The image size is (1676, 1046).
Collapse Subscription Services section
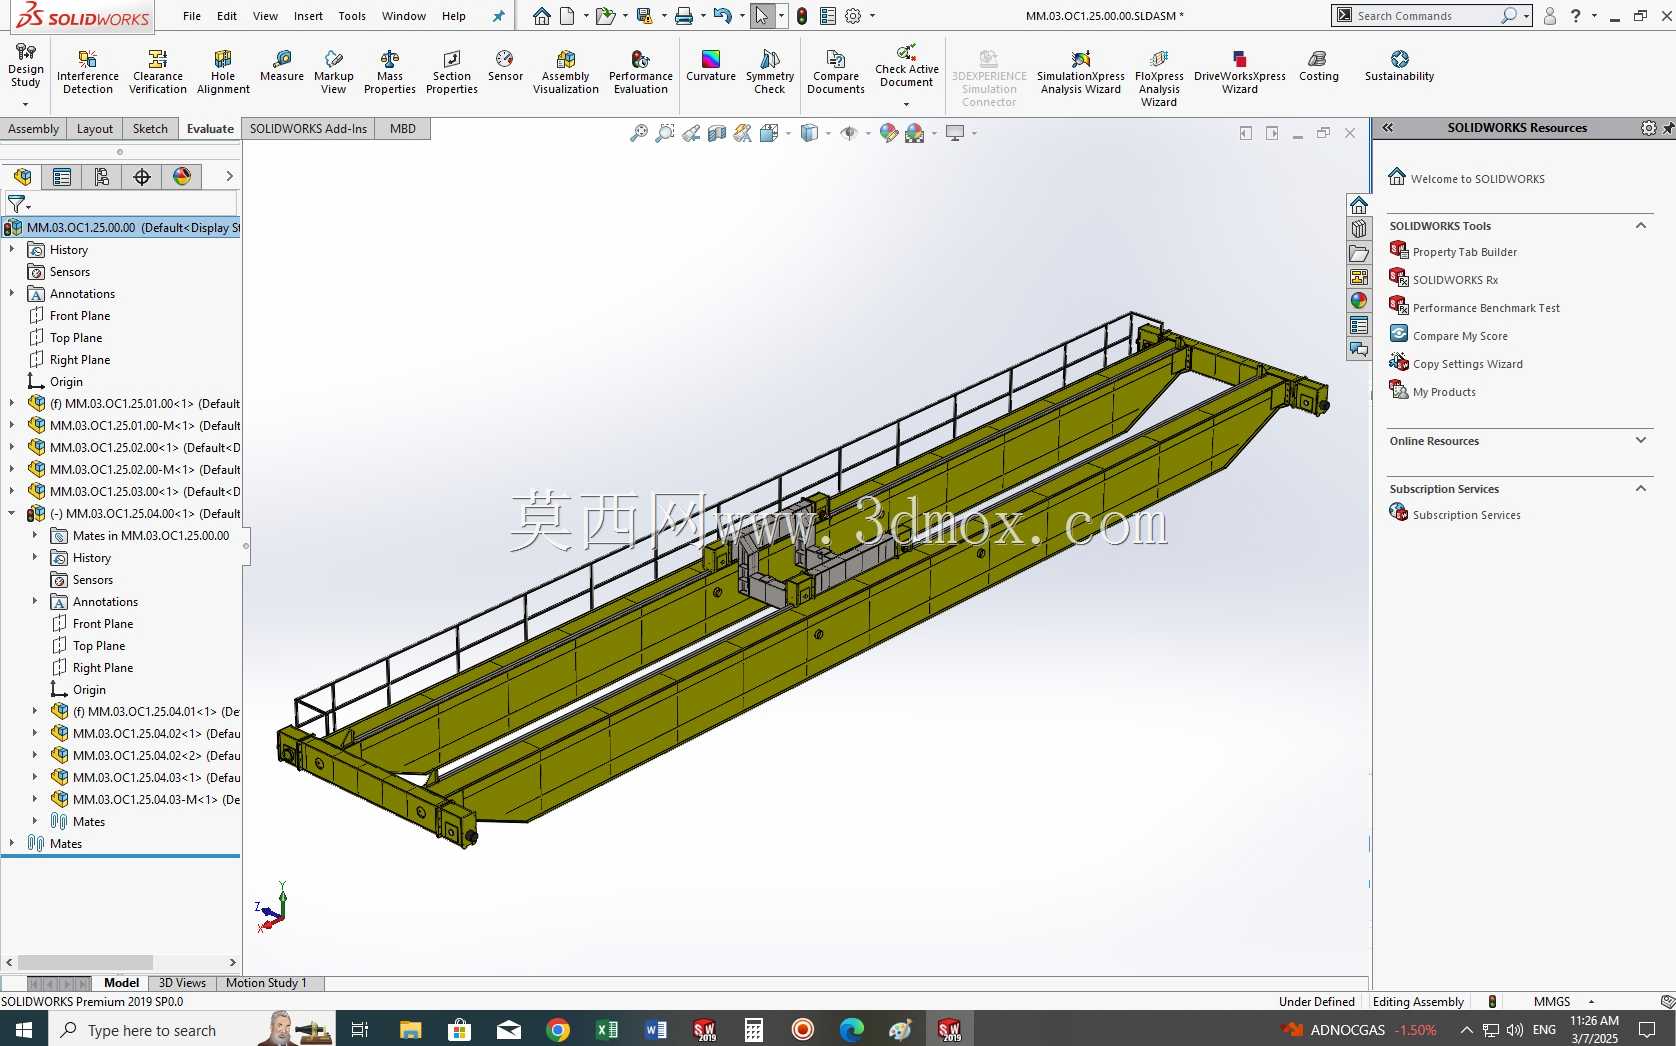(1641, 489)
